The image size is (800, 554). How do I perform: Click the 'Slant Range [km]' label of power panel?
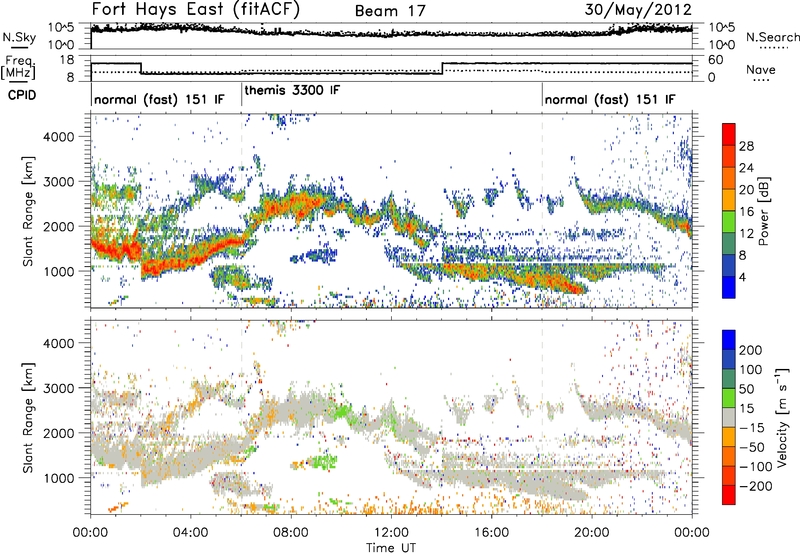[28, 211]
